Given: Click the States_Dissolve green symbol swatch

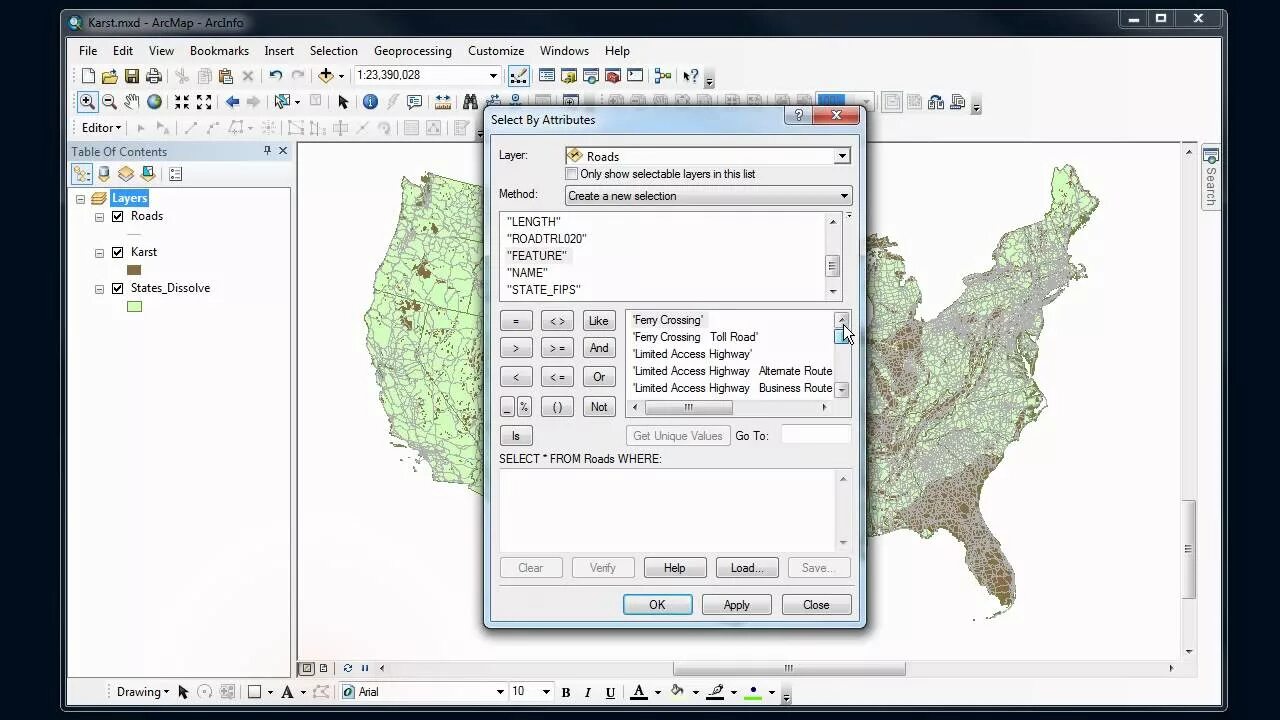Looking at the screenshot, I should (134, 306).
